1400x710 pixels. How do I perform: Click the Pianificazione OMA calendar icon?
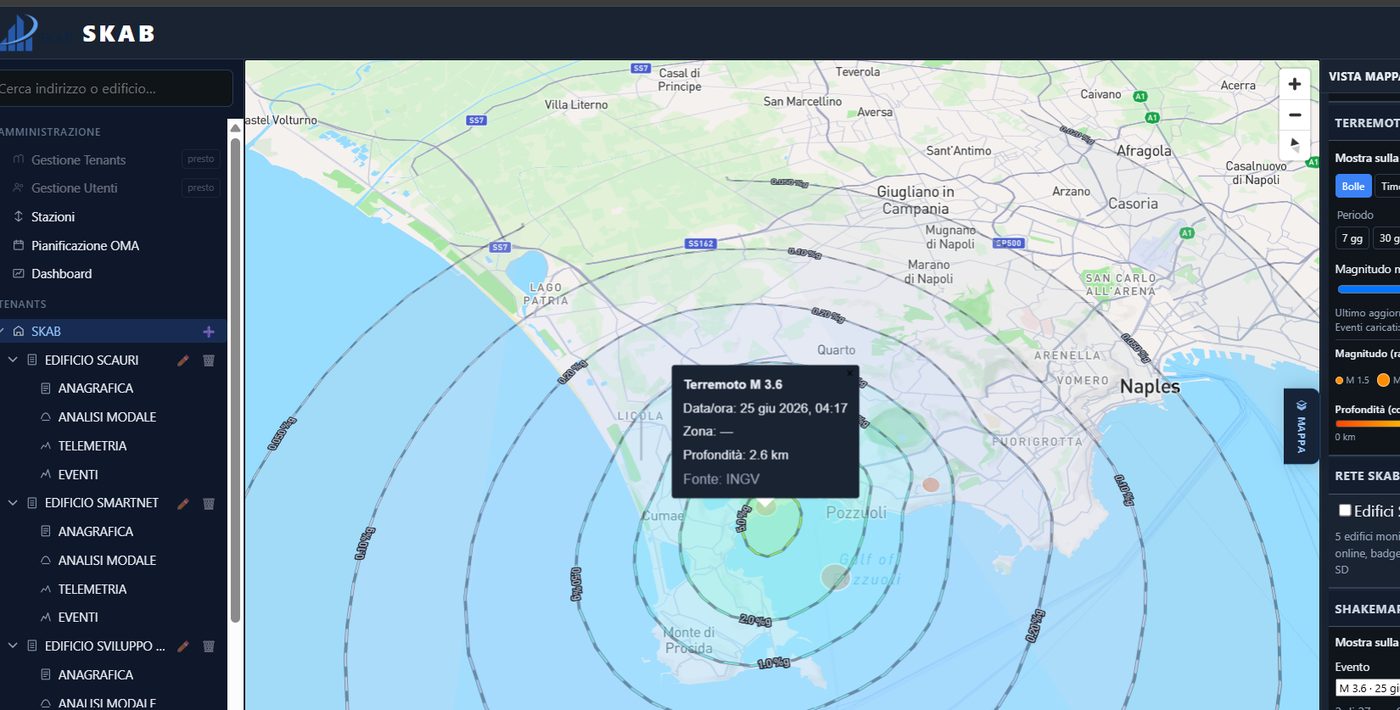[18, 245]
